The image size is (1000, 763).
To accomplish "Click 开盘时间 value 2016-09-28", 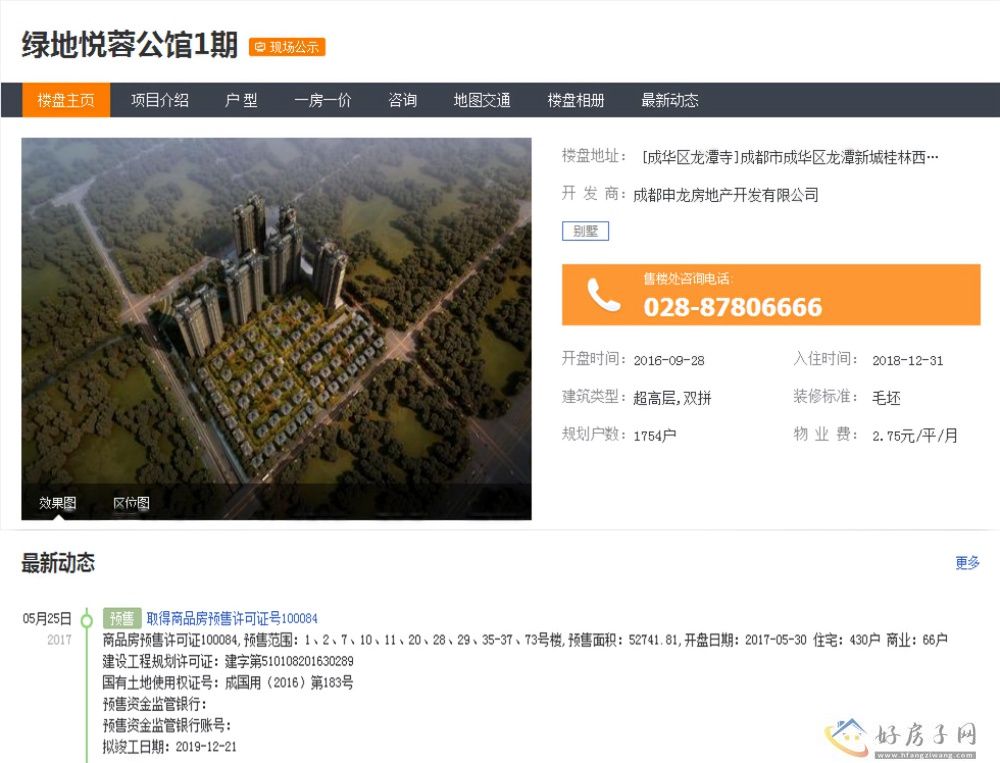I will pos(669,360).
